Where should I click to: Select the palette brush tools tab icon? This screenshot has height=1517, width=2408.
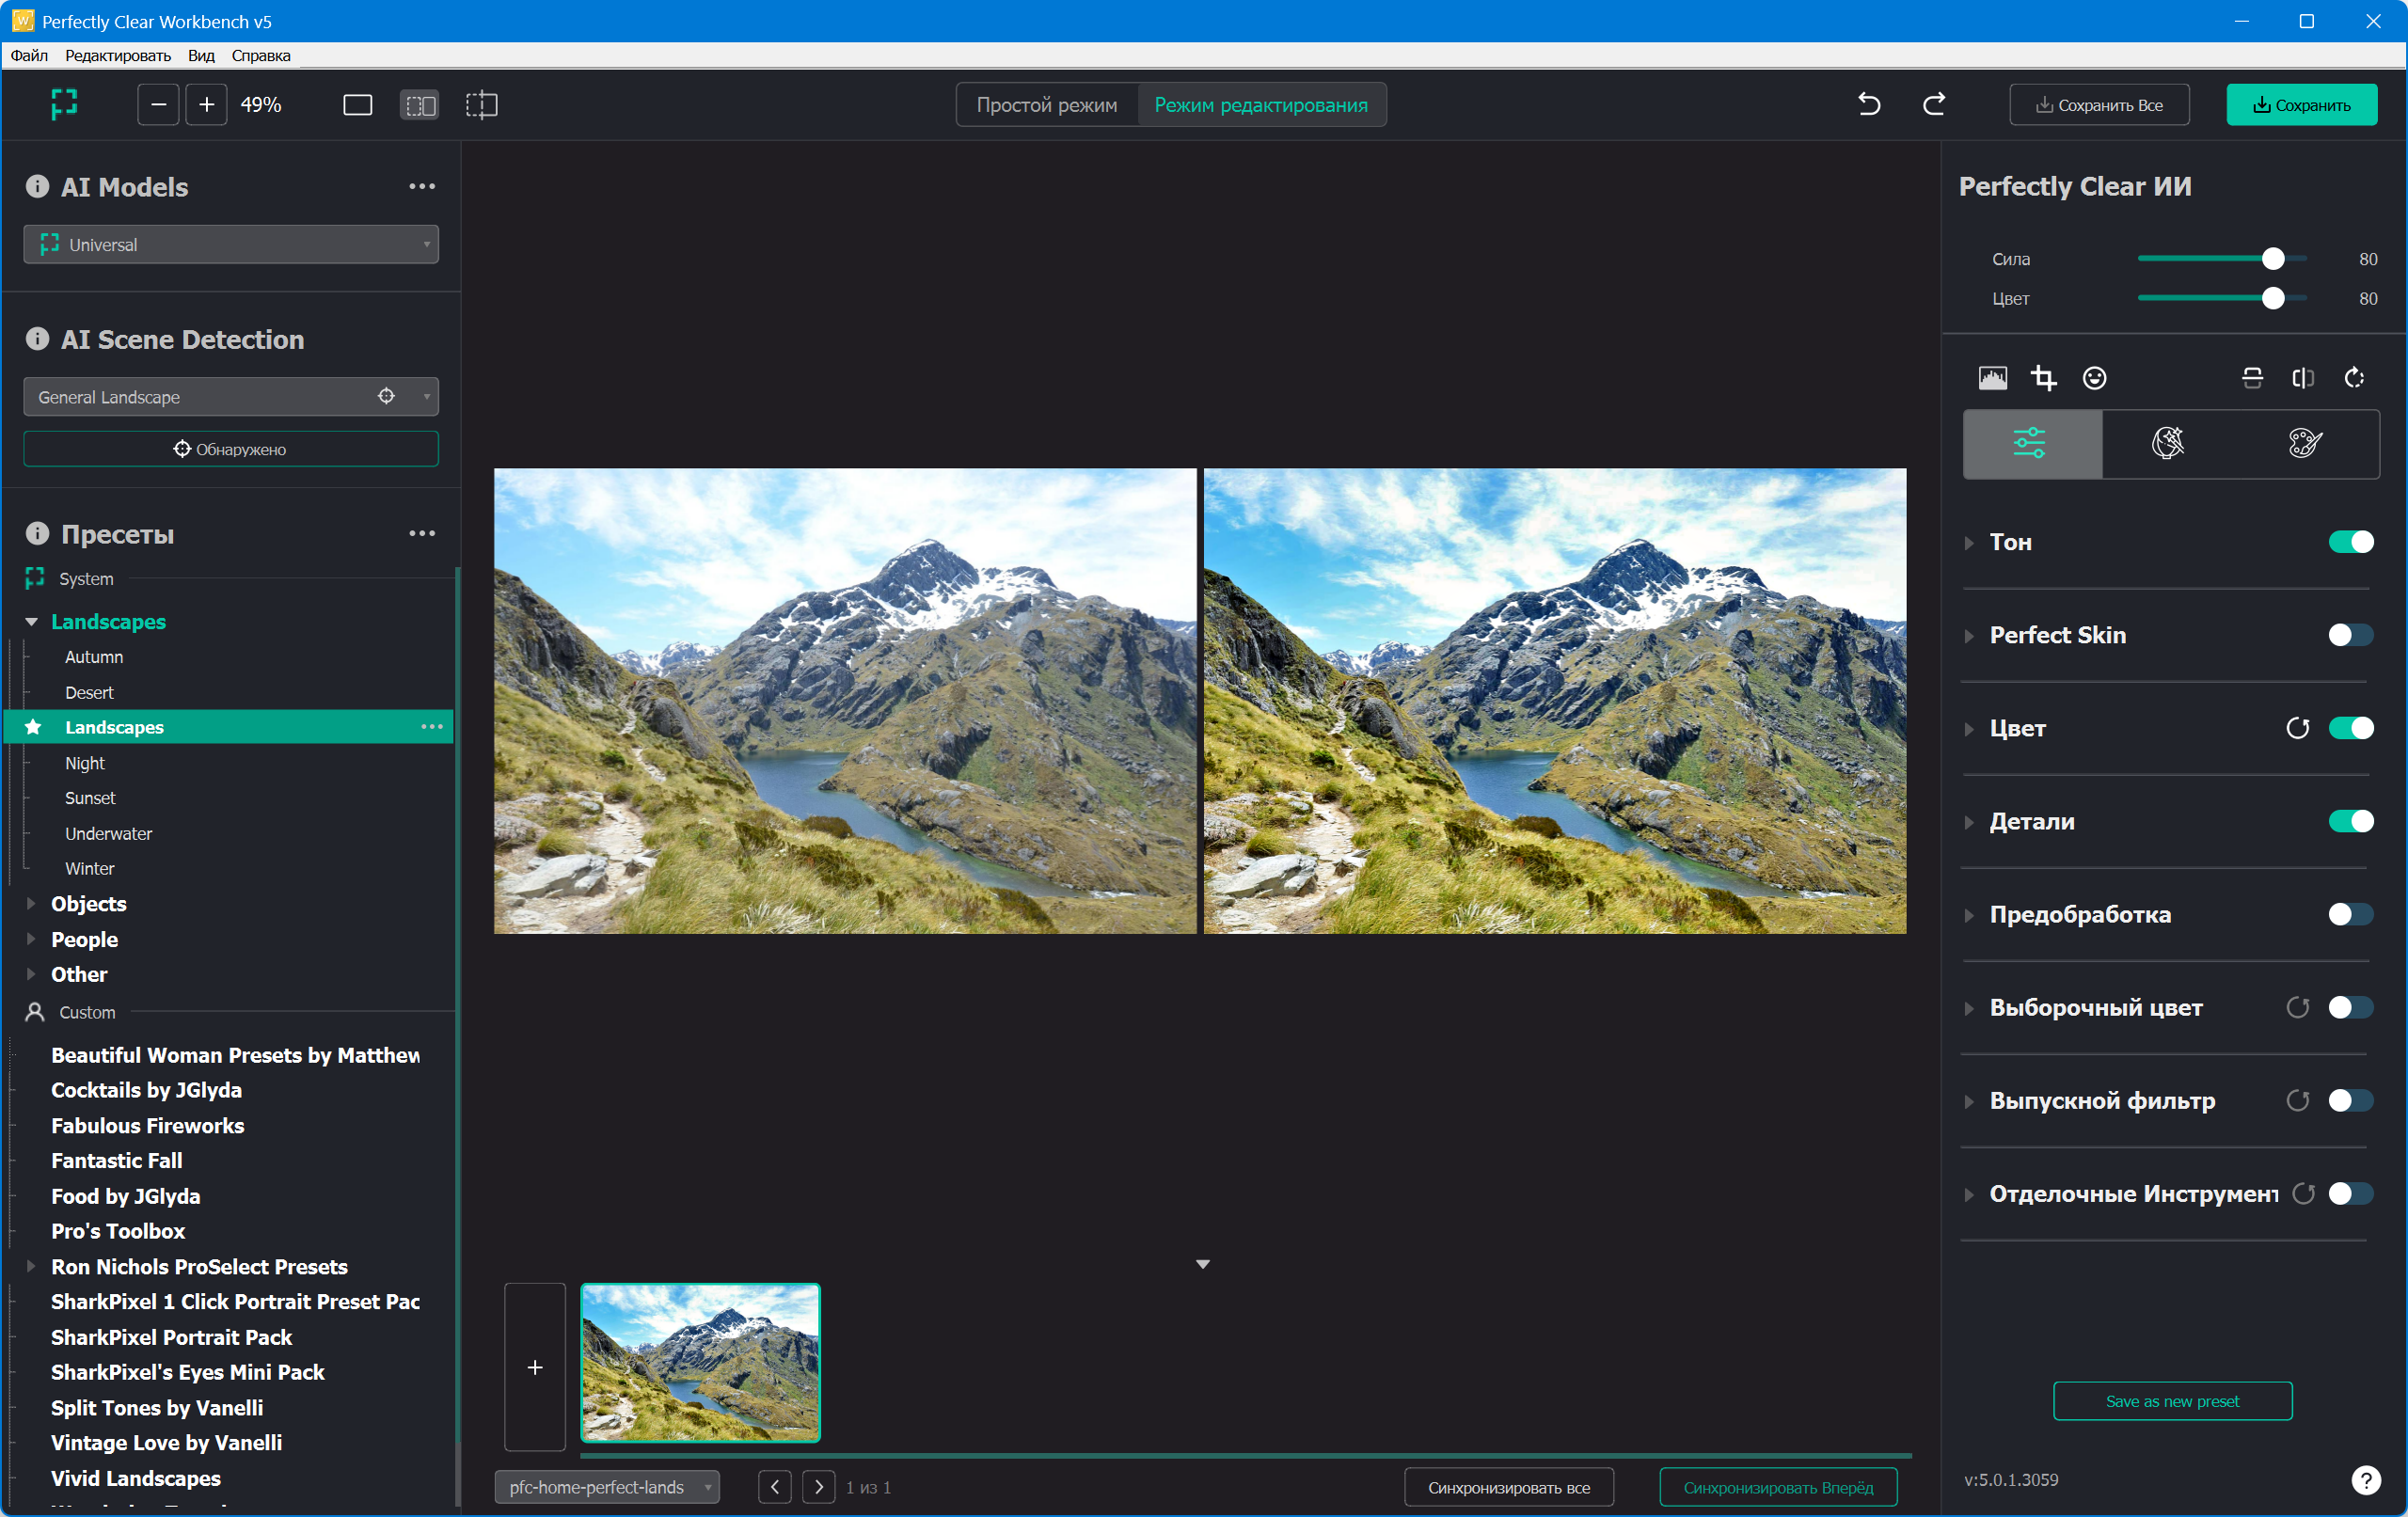[x=2304, y=443]
